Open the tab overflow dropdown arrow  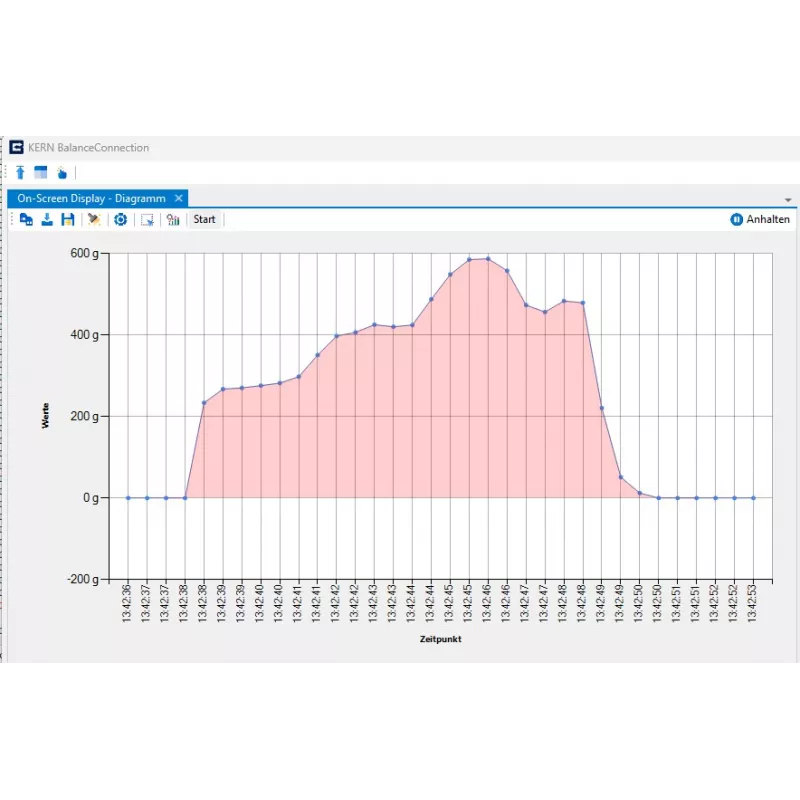pyautogui.click(x=788, y=199)
